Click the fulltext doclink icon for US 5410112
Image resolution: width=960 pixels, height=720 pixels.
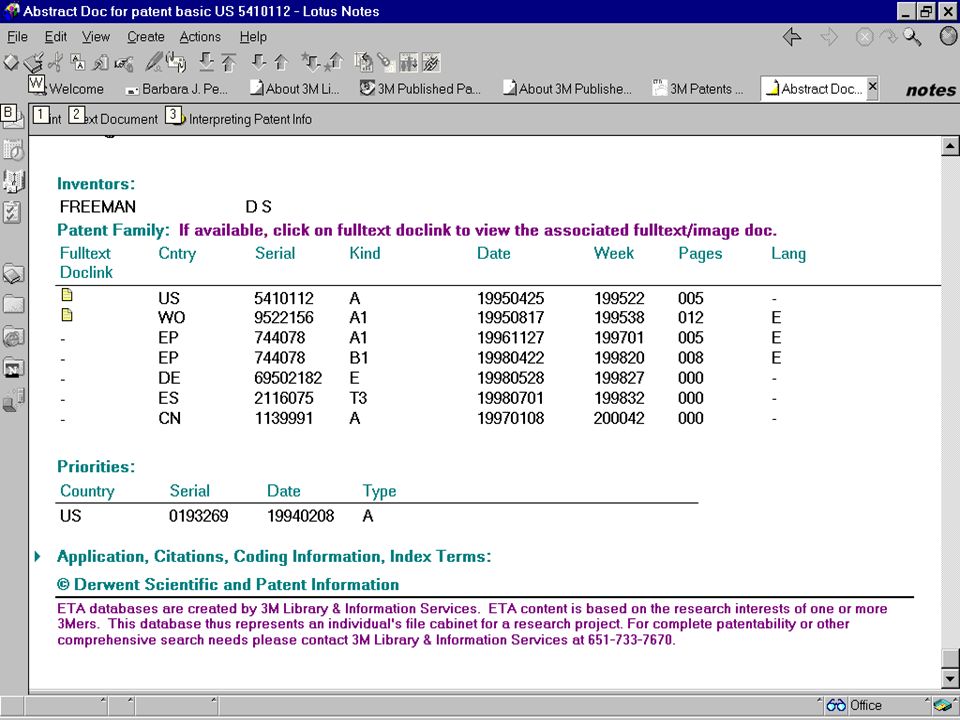(67, 295)
